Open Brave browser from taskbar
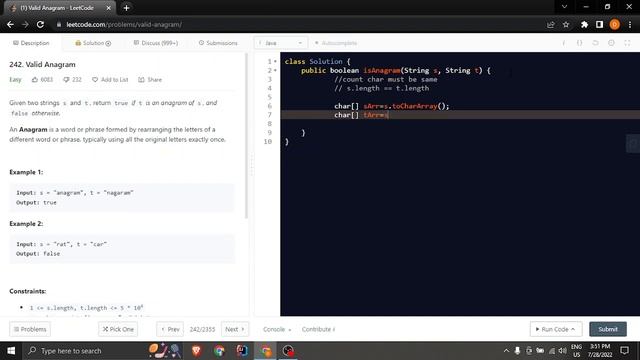 196,351
